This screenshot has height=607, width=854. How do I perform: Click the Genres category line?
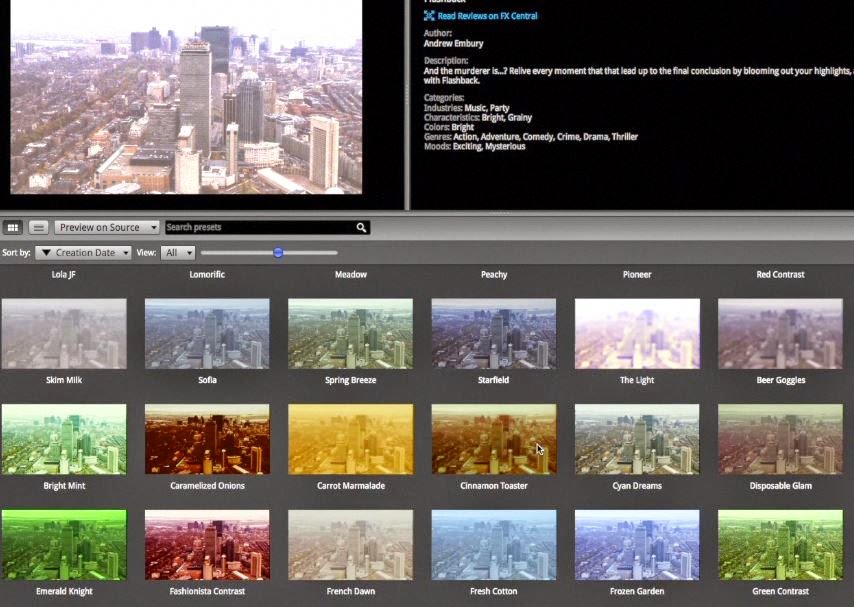click(531, 137)
